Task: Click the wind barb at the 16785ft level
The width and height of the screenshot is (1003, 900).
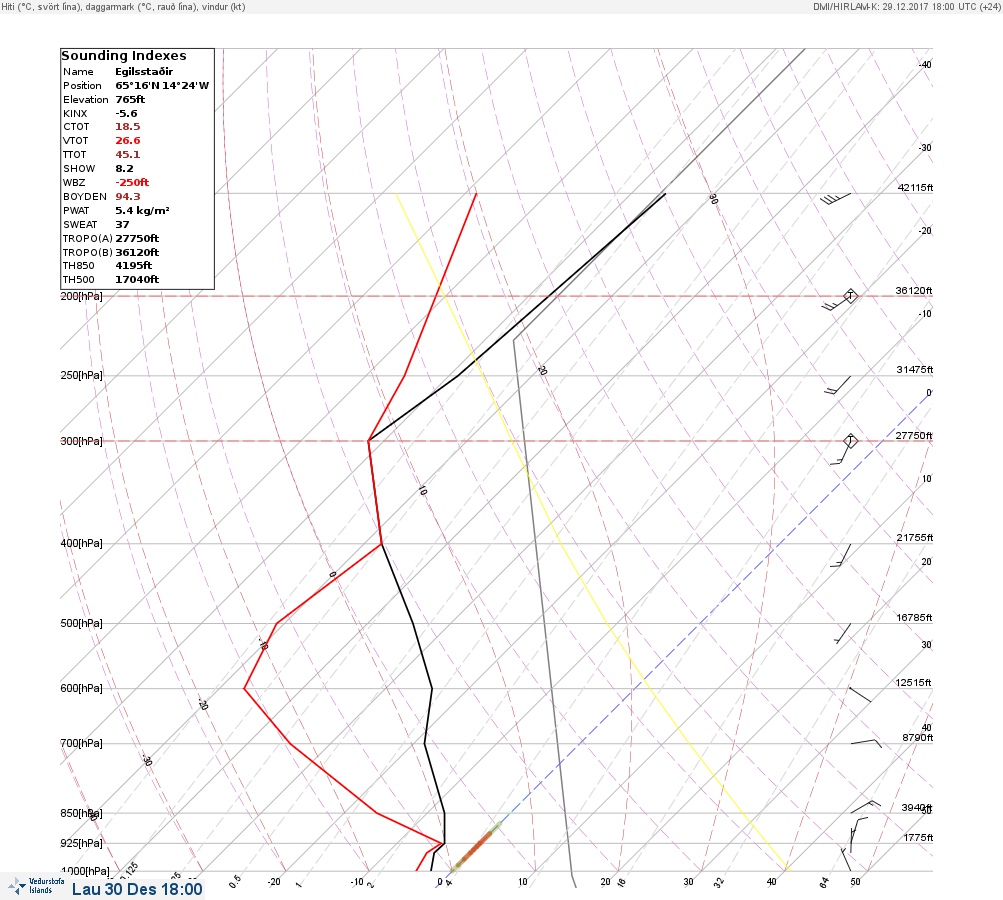Action: click(x=843, y=633)
